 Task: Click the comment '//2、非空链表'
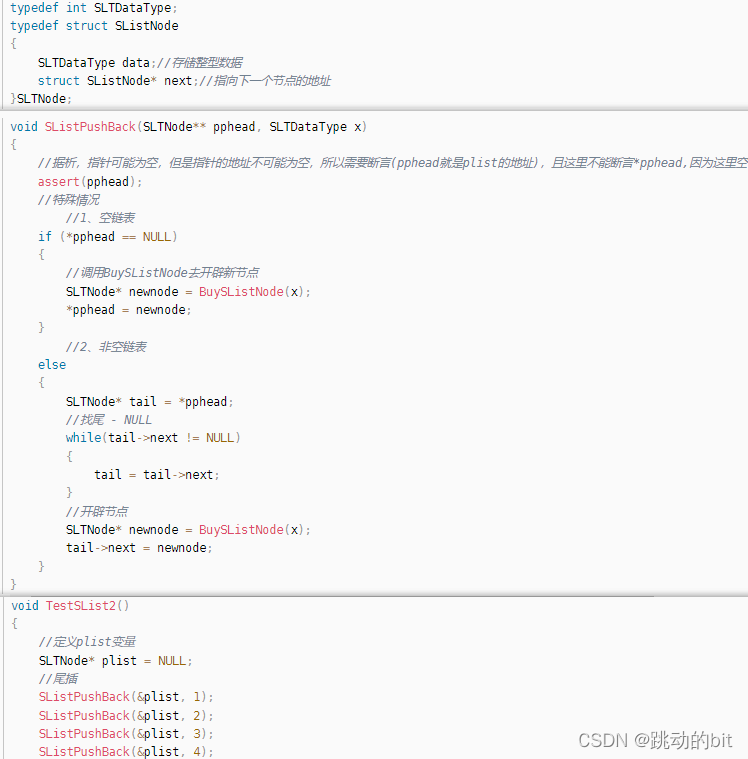point(106,347)
